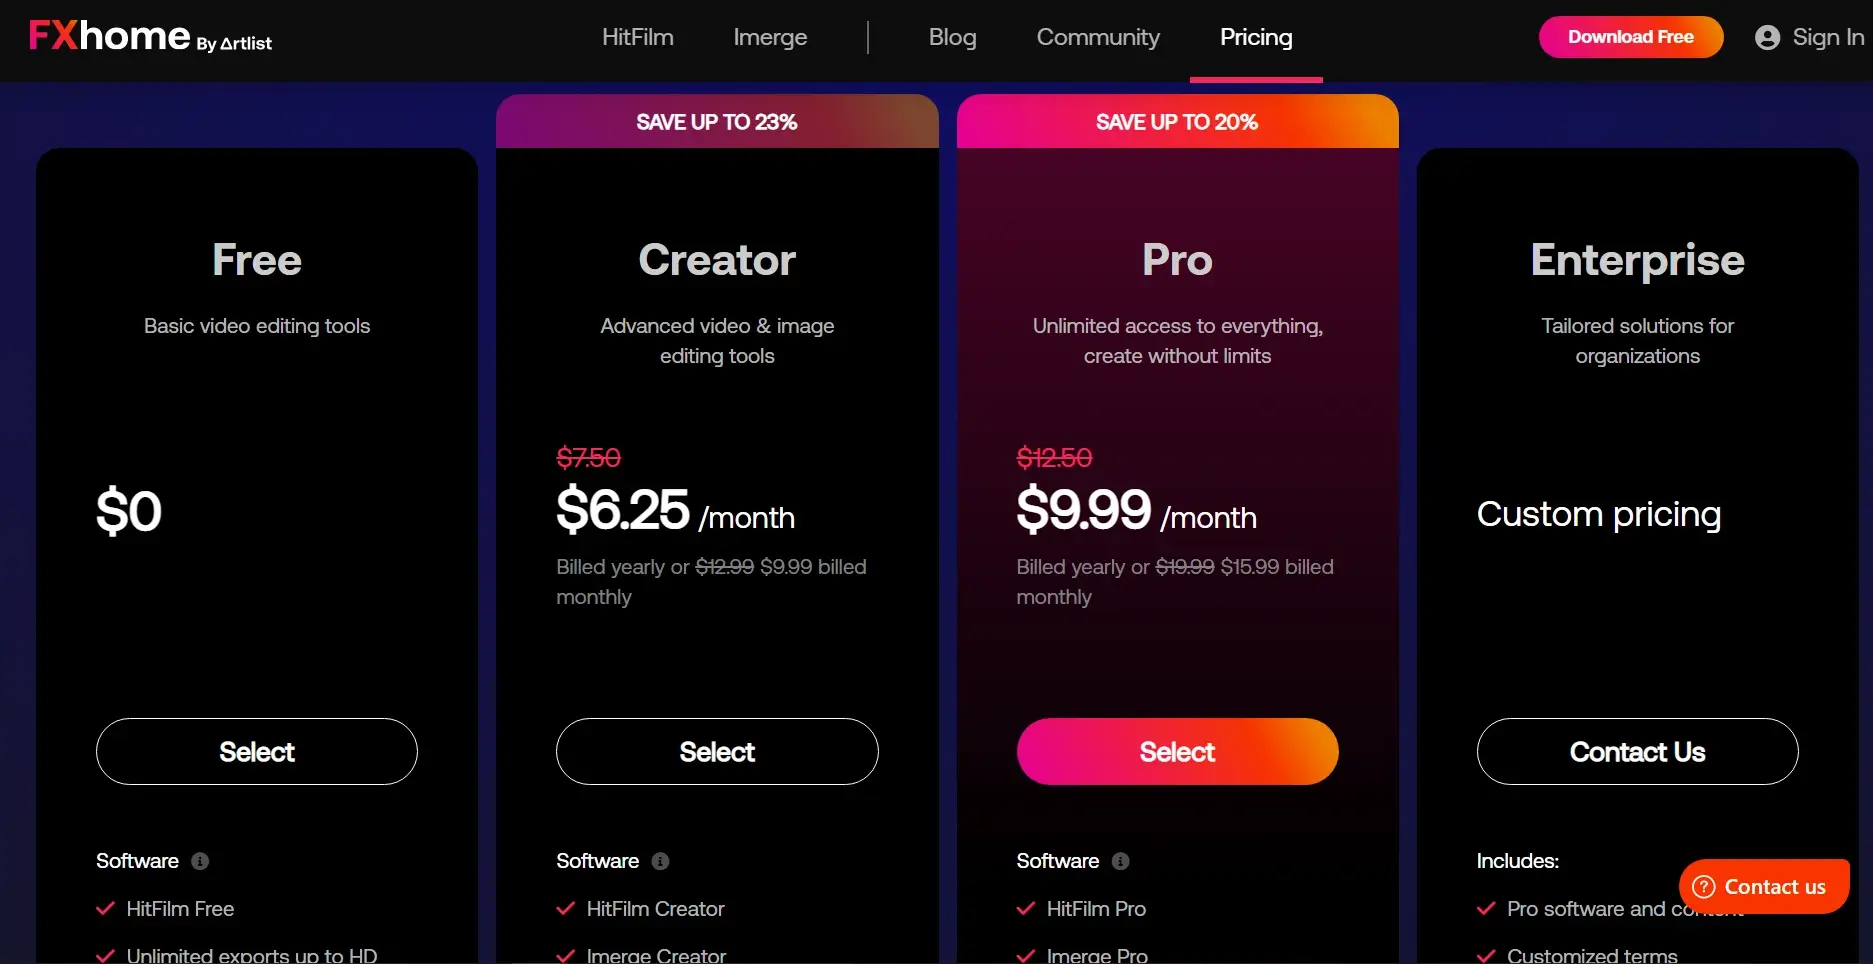This screenshot has width=1873, height=964.
Task: Open the Imerge menu item
Action: click(770, 37)
